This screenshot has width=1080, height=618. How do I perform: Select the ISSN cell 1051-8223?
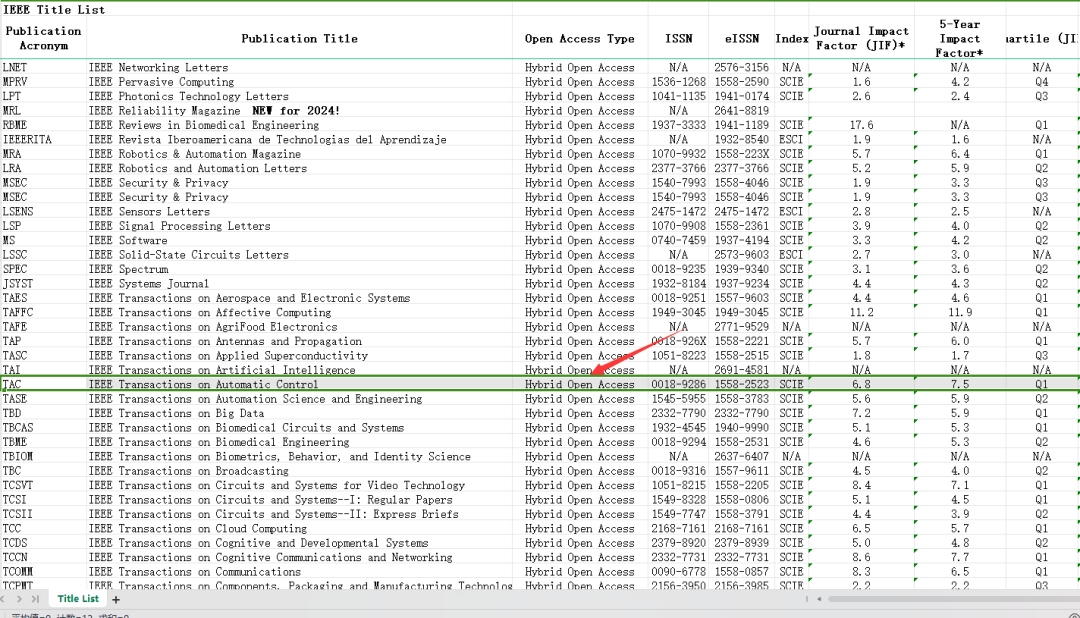pos(678,356)
